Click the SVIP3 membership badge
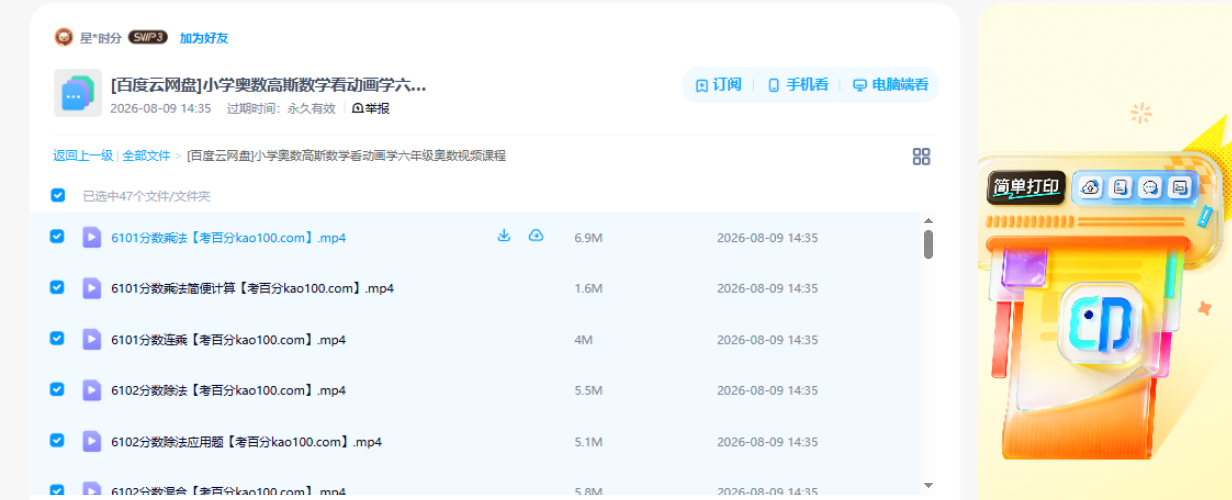 [148, 38]
